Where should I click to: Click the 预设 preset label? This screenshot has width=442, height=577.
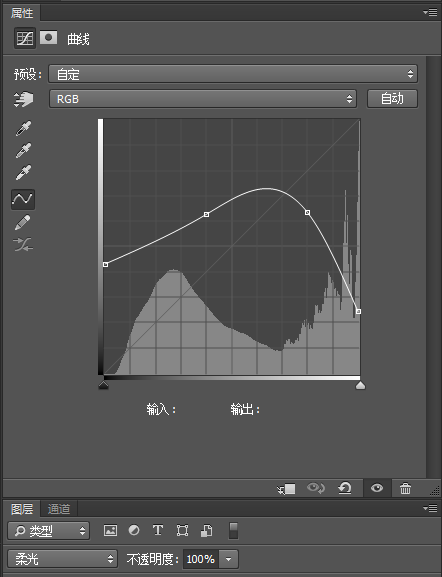click(x=28, y=74)
